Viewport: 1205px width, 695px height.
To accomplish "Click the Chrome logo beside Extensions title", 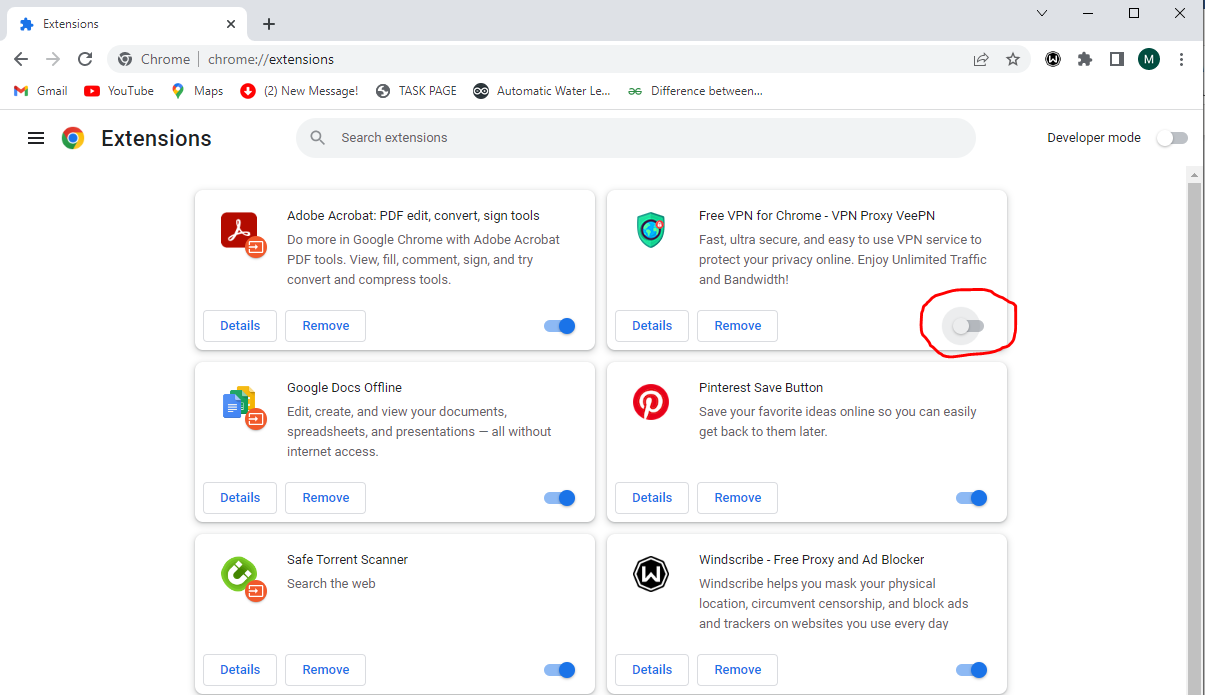I will (73, 138).
